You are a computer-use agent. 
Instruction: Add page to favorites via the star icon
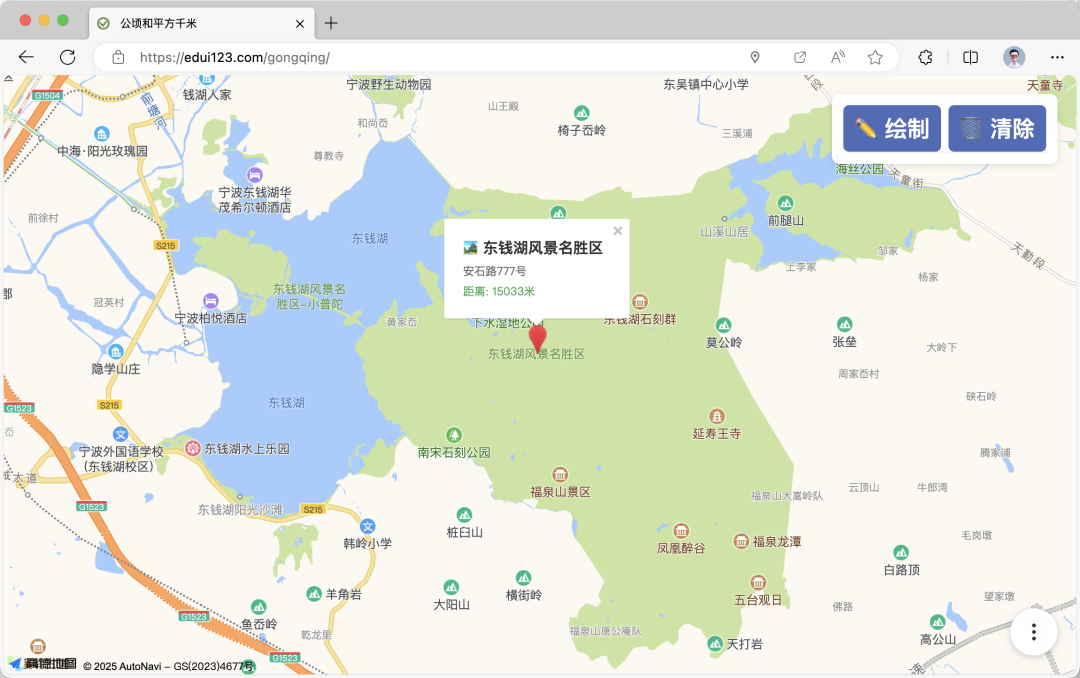click(x=874, y=57)
